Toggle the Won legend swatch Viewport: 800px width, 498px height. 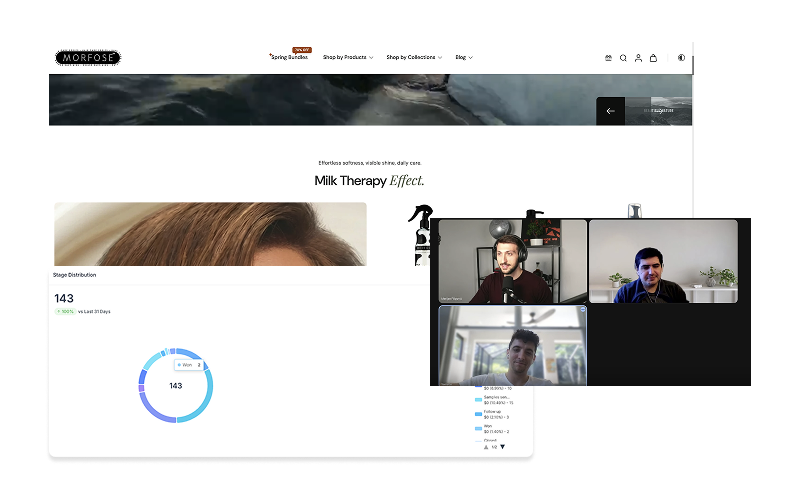478,429
